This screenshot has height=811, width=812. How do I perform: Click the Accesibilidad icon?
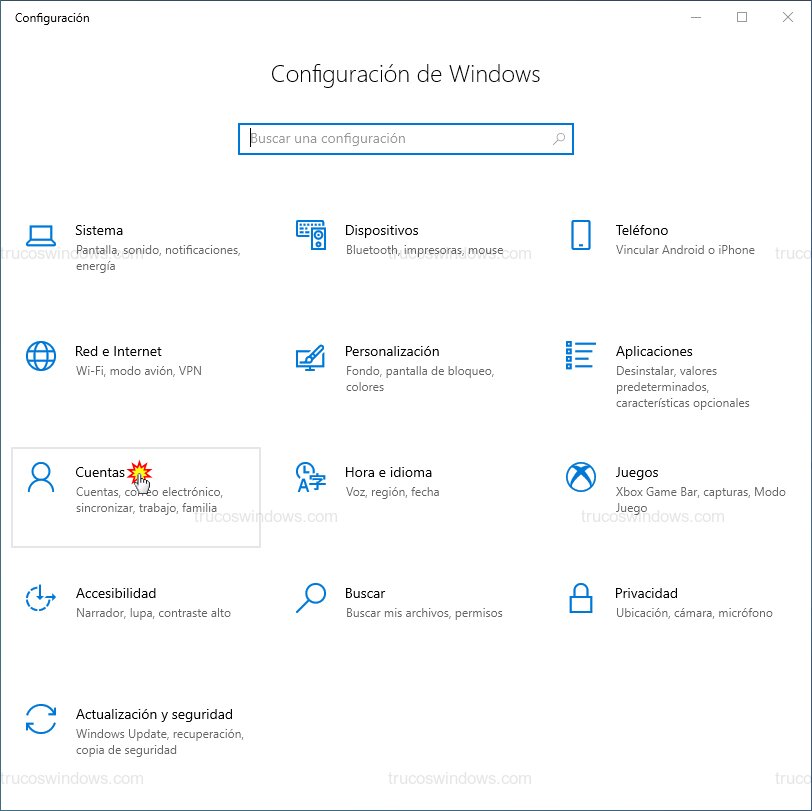40,597
